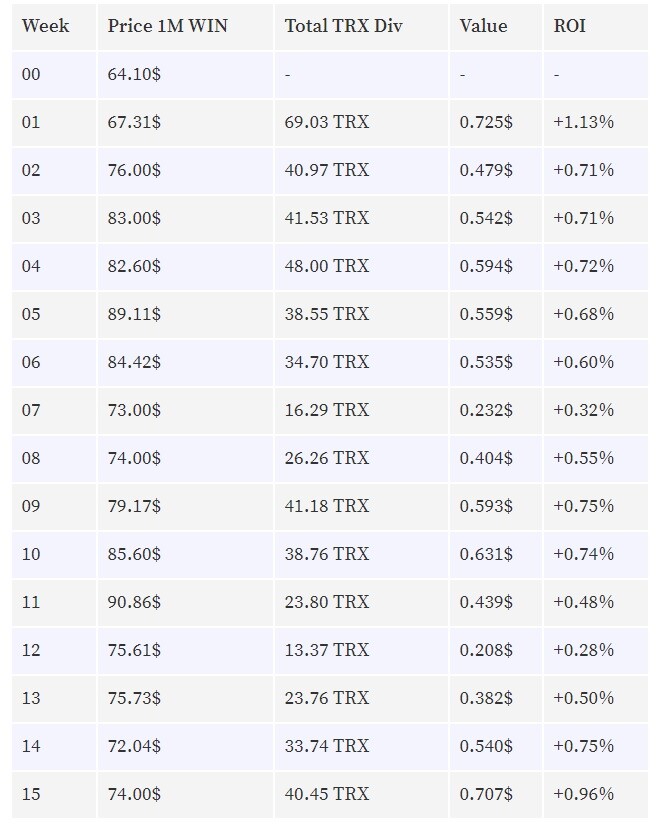Click the week 02 row label

point(30,170)
